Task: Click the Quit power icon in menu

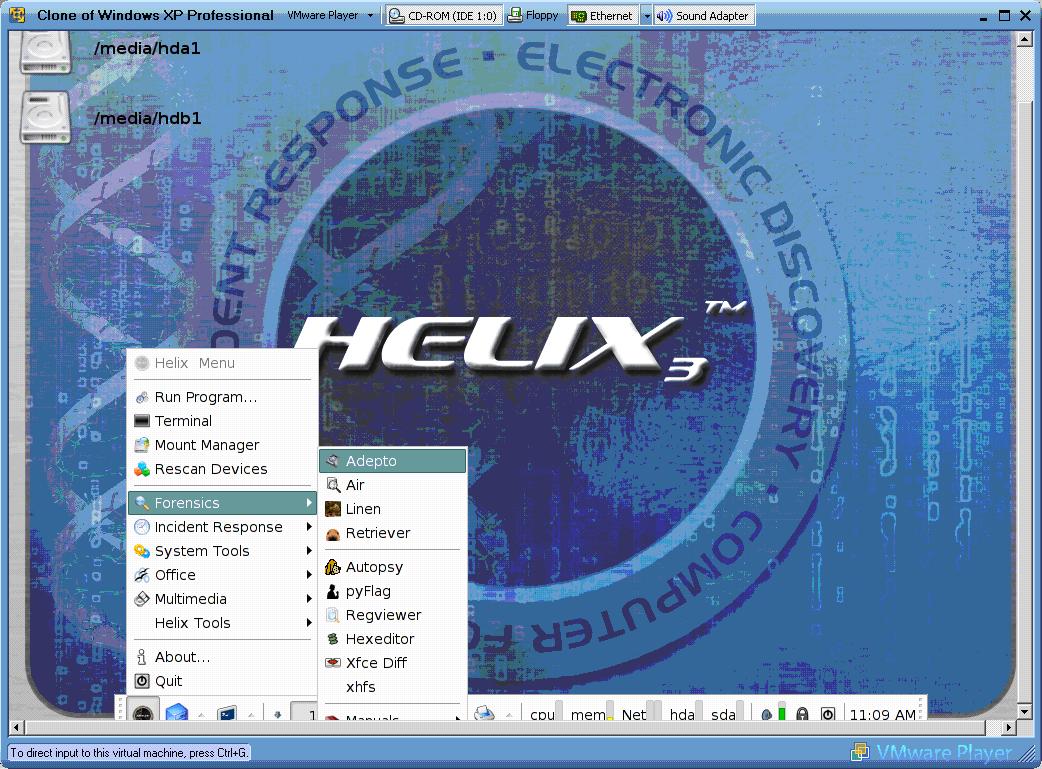Action: click(x=142, y=681)
